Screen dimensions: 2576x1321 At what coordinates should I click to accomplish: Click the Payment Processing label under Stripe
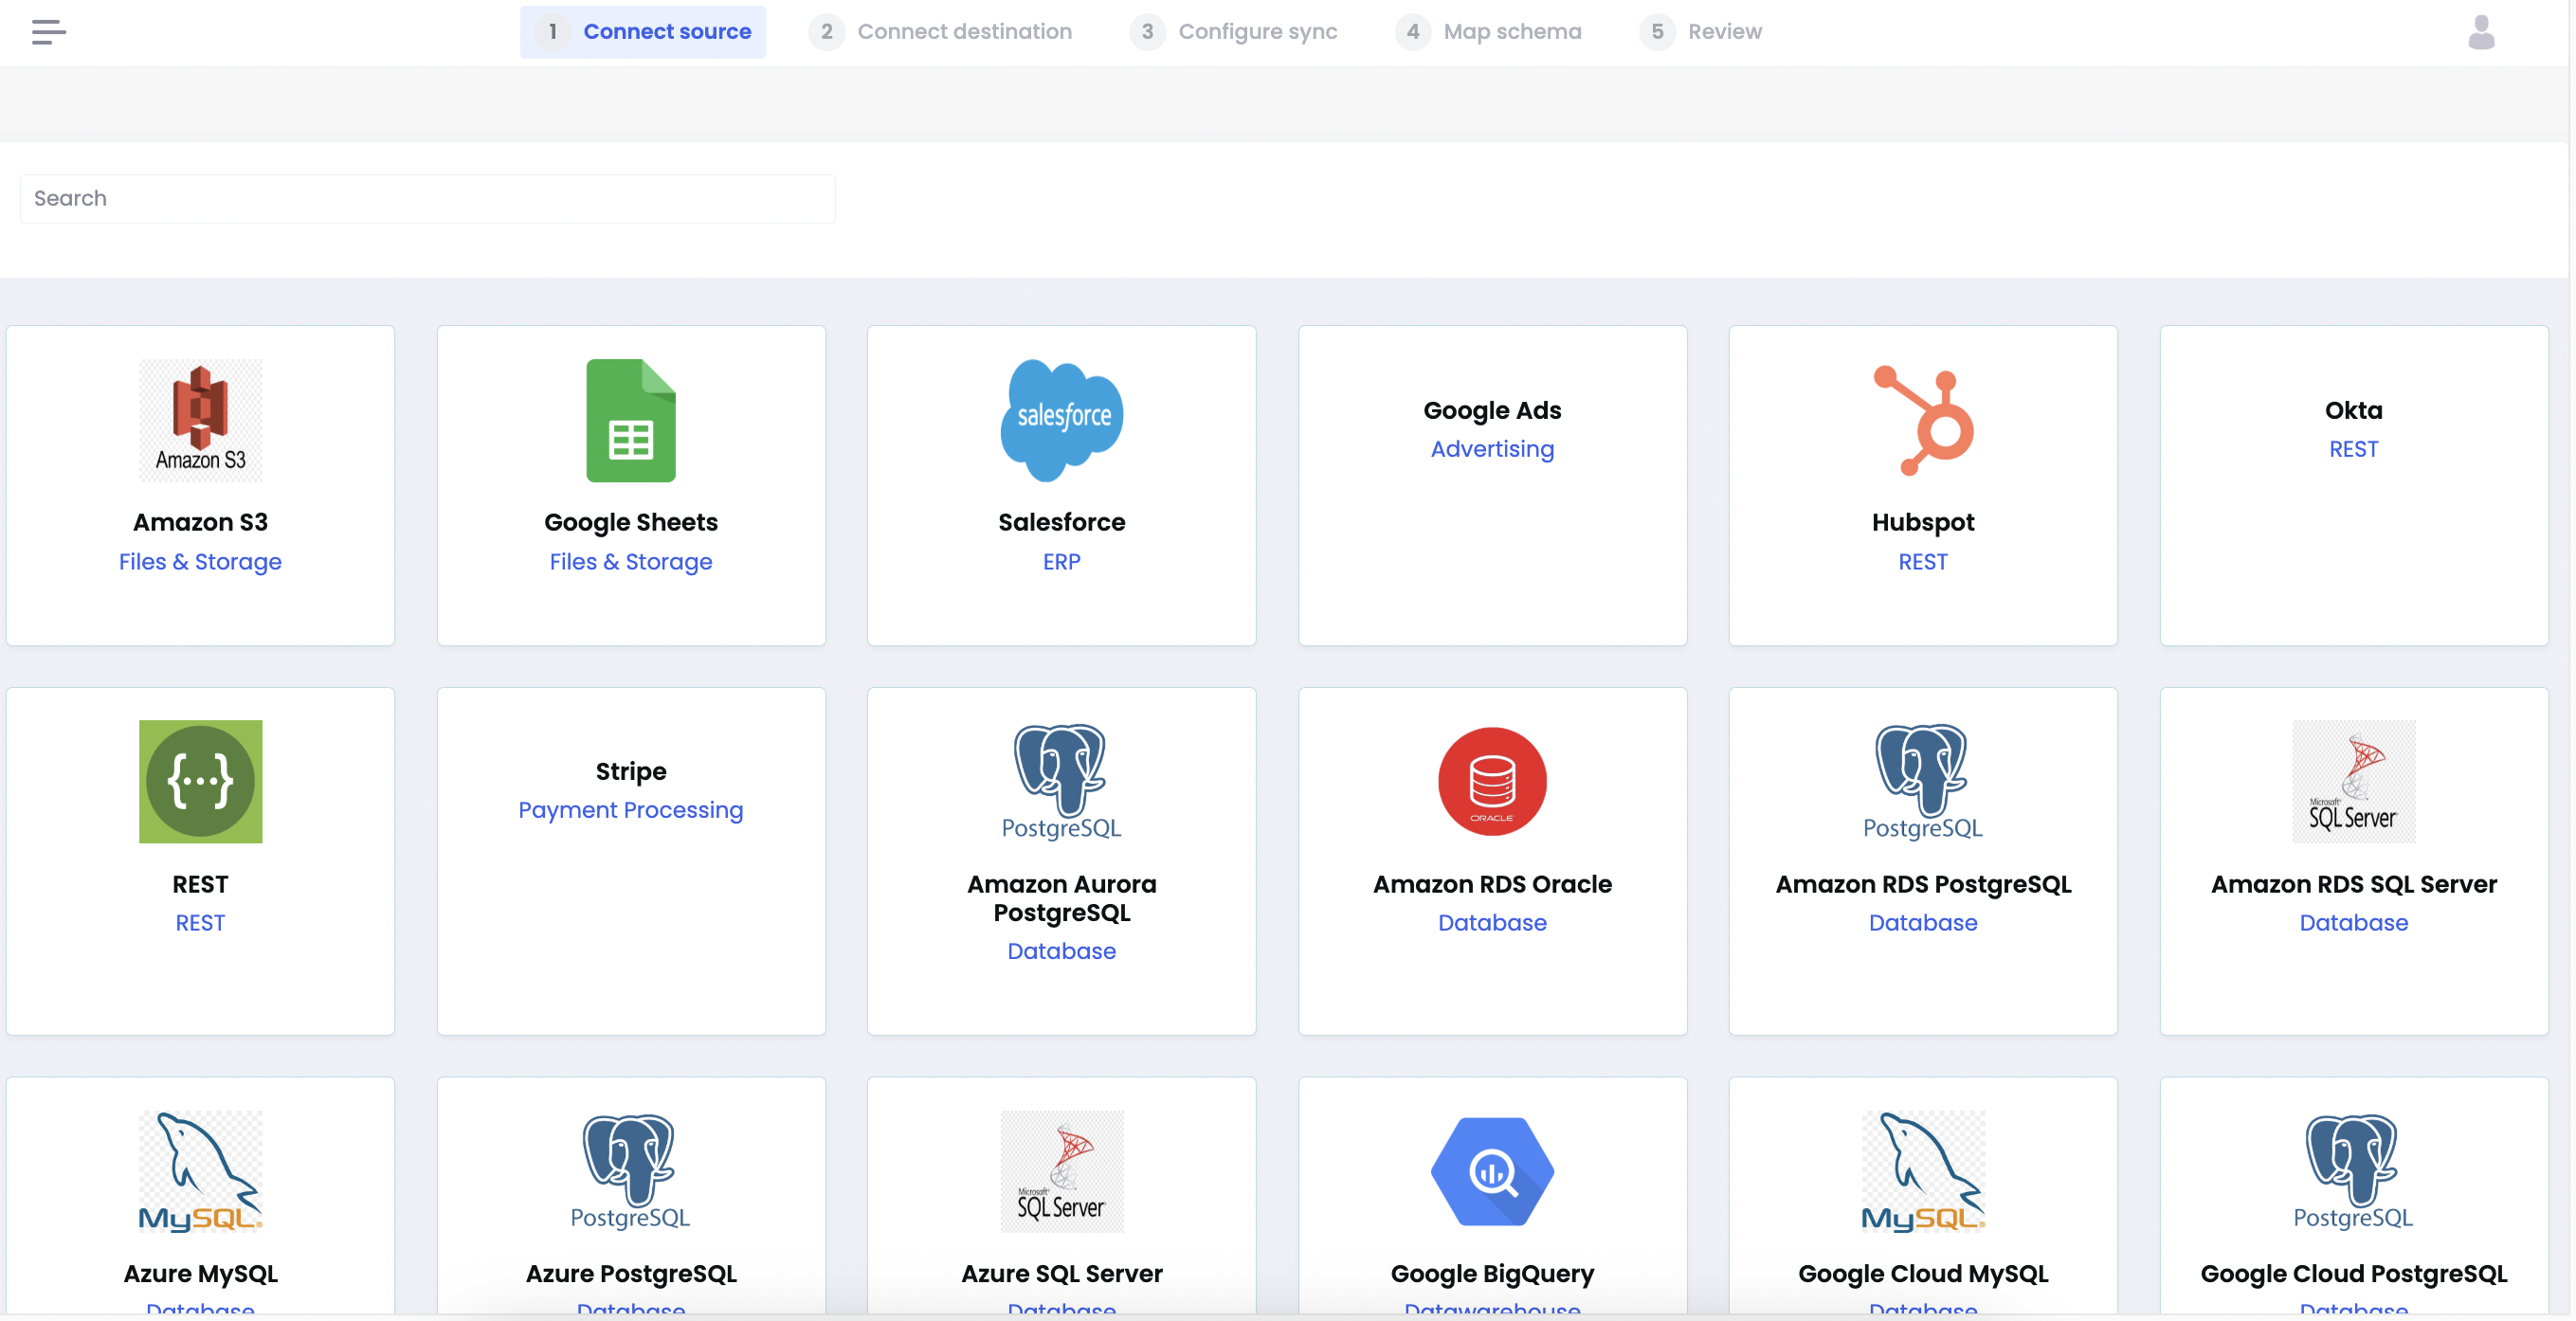(x=631, y=810)
